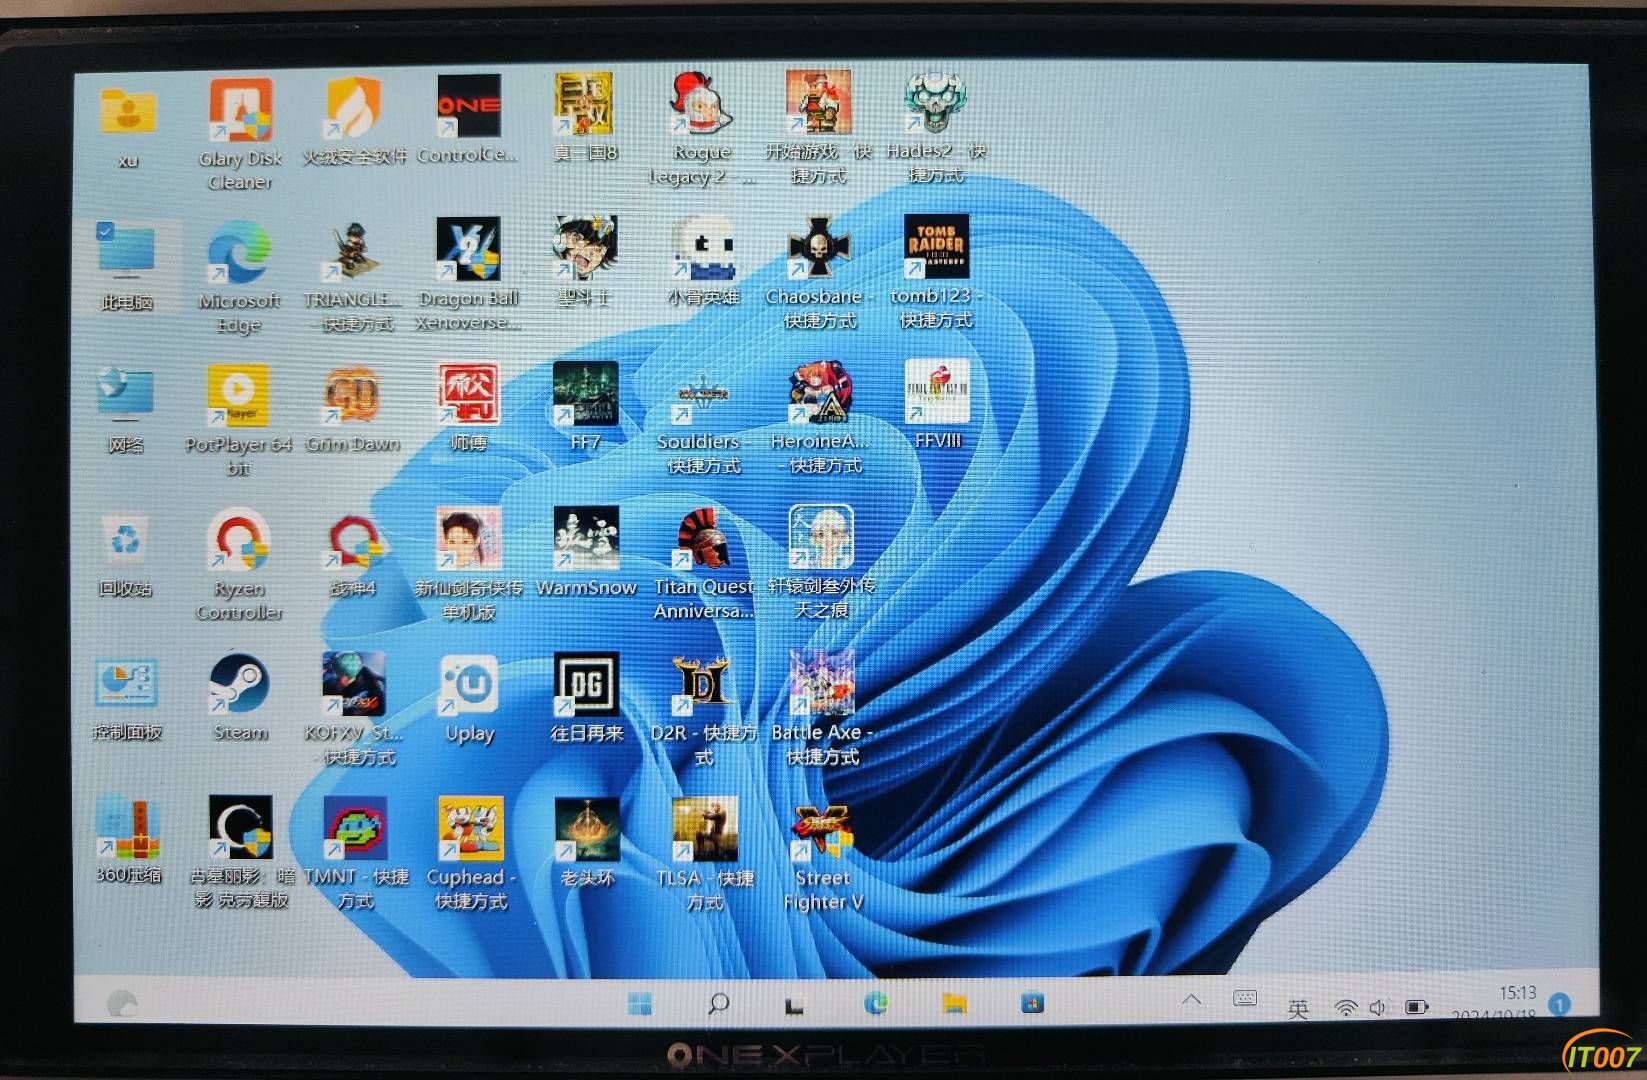This screenshot has width=1647, height=1080.
Task: Open the volume speaker tray icon
Action: pos(1378,1008)
